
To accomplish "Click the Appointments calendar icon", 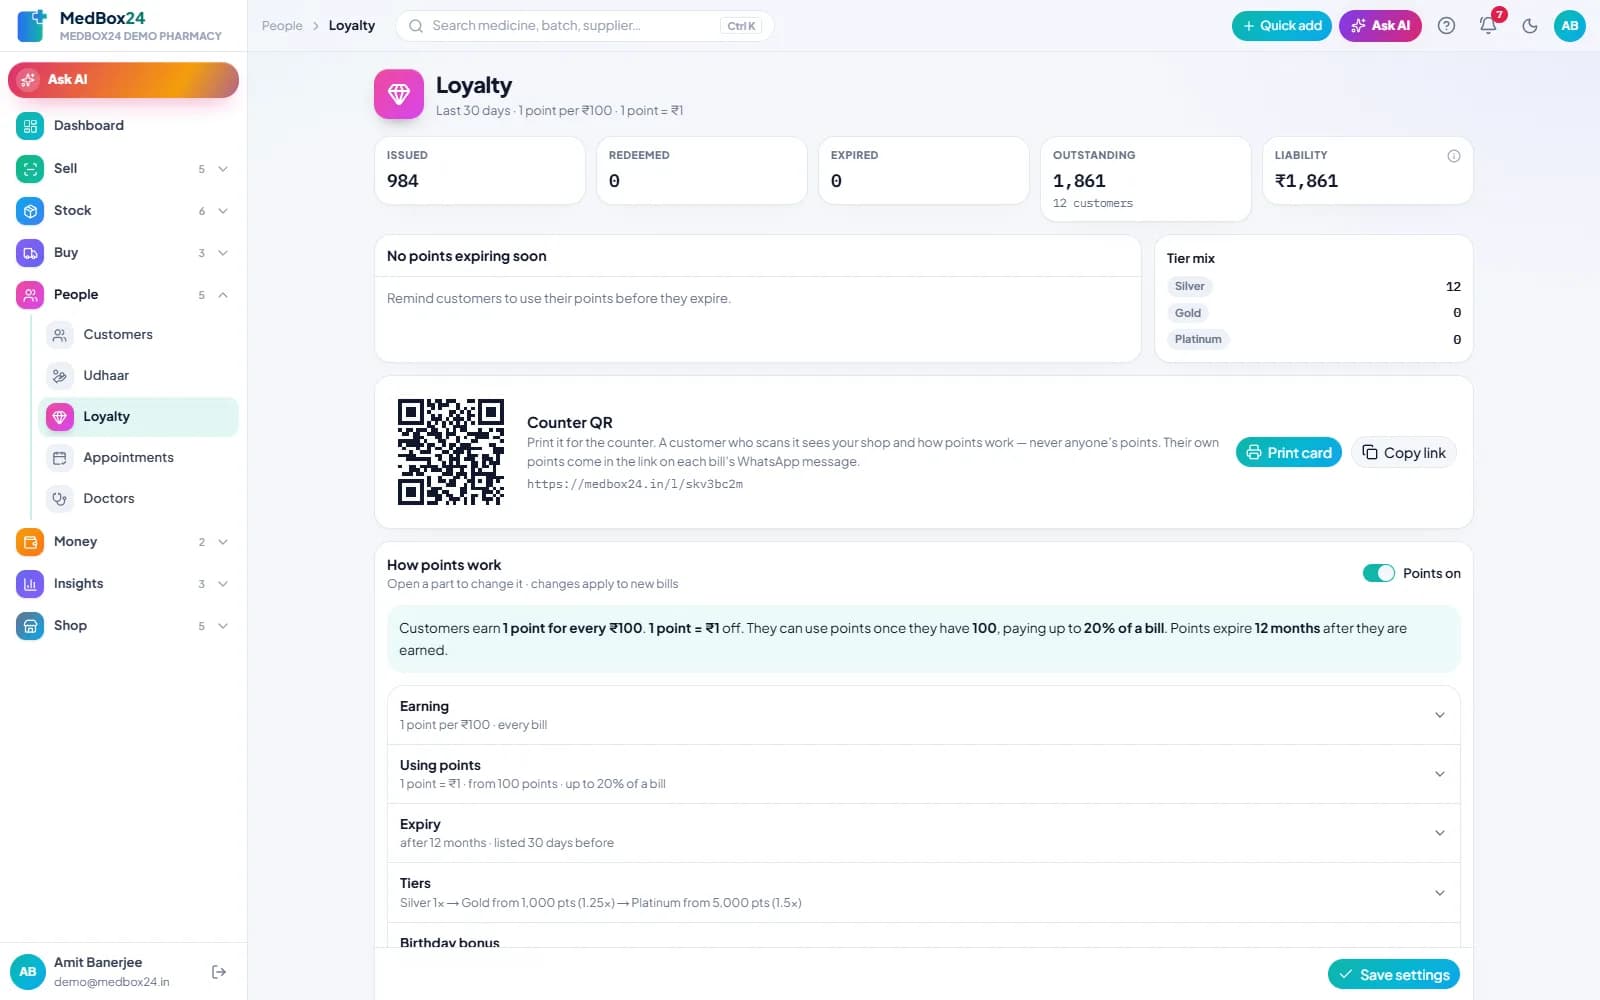I will (x=60, y=458).
